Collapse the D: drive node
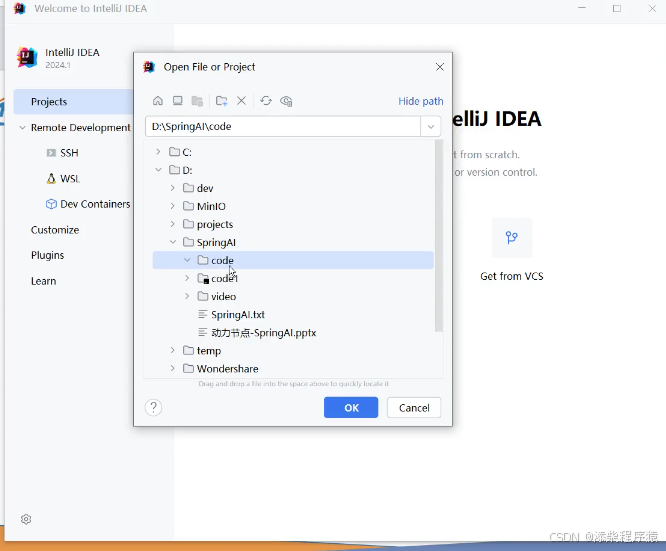The width and height of the screenshot is (666, 551). pyautogui.click(x=158, y=170)
